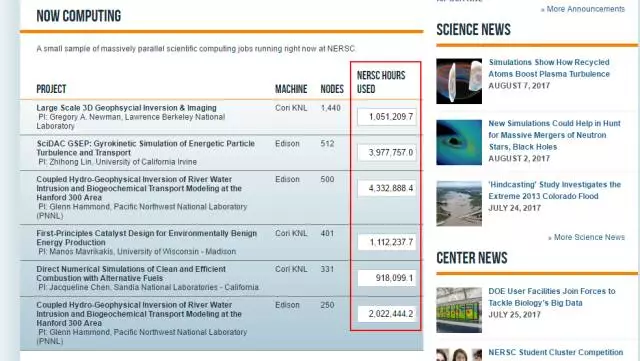This screenshot has height=361, width=640.
Task: Click the neutron star merger thumbnail
Action: (x=459, y=142)
